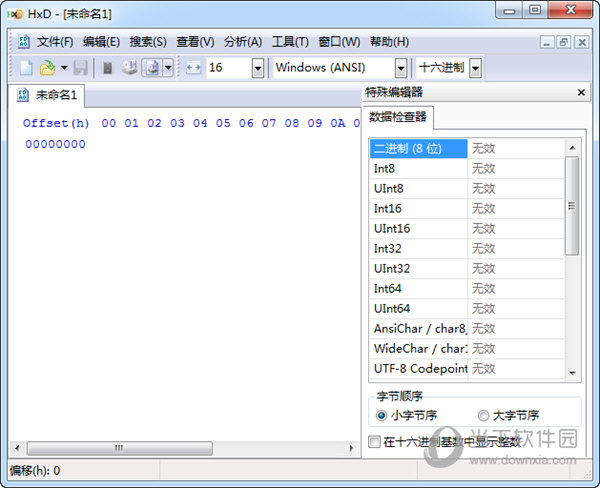
Task: Open the 帮助(H) menu
Action: [389, 42]
